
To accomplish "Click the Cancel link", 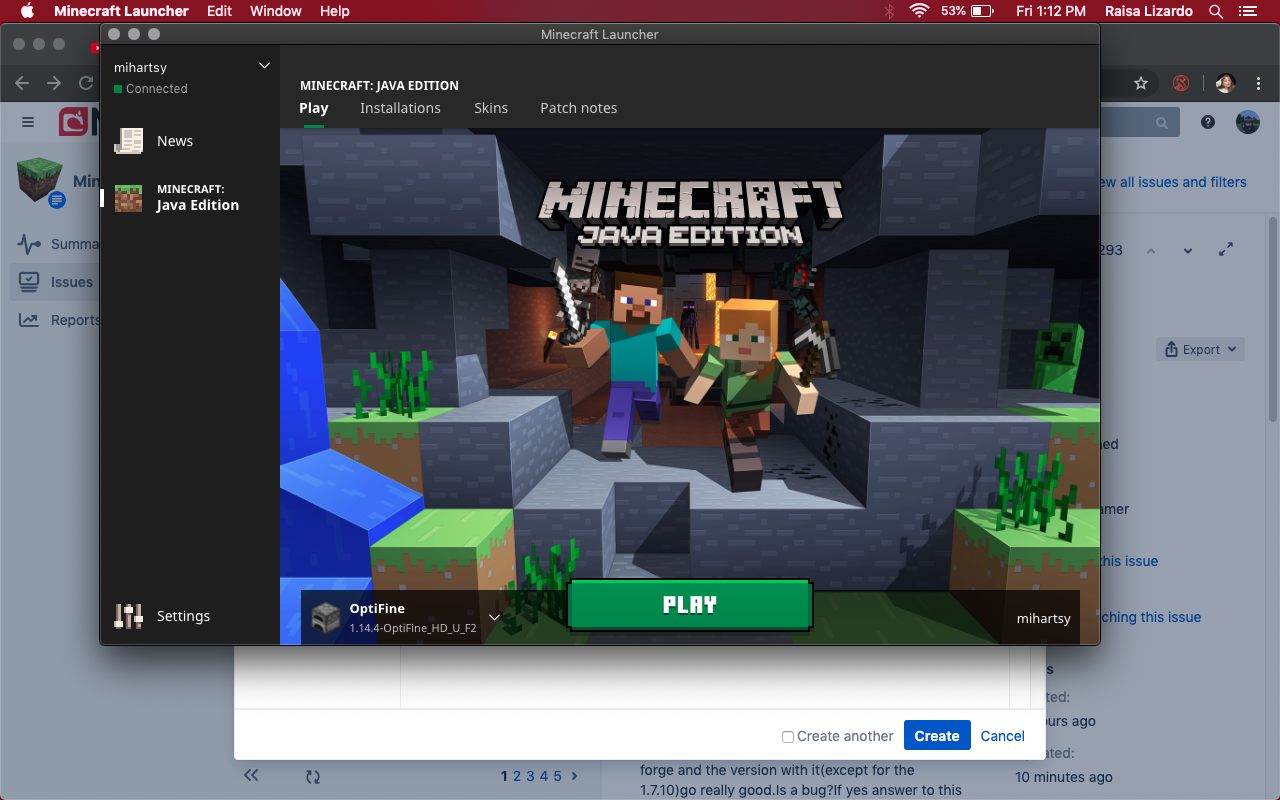I will click(x=1002, y=736).
